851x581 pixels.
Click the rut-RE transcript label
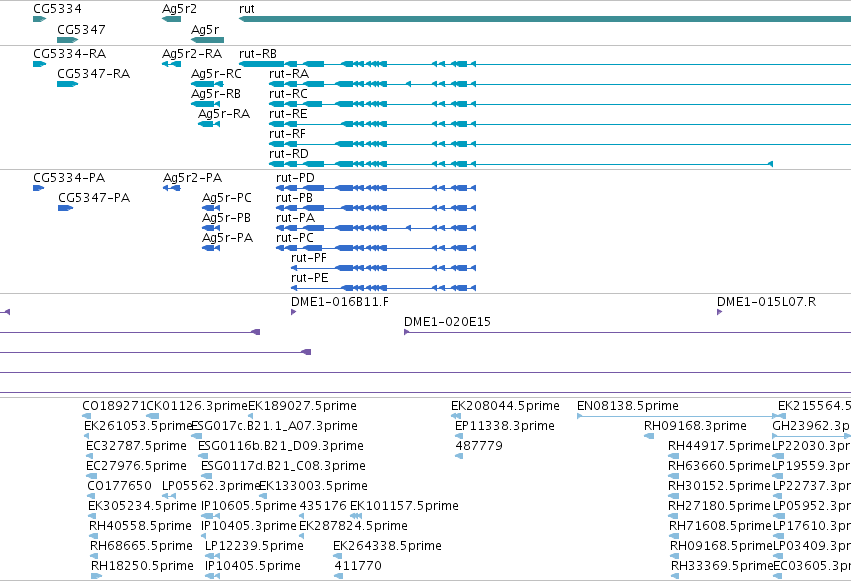pyautogui.click(x=288, y=114)
